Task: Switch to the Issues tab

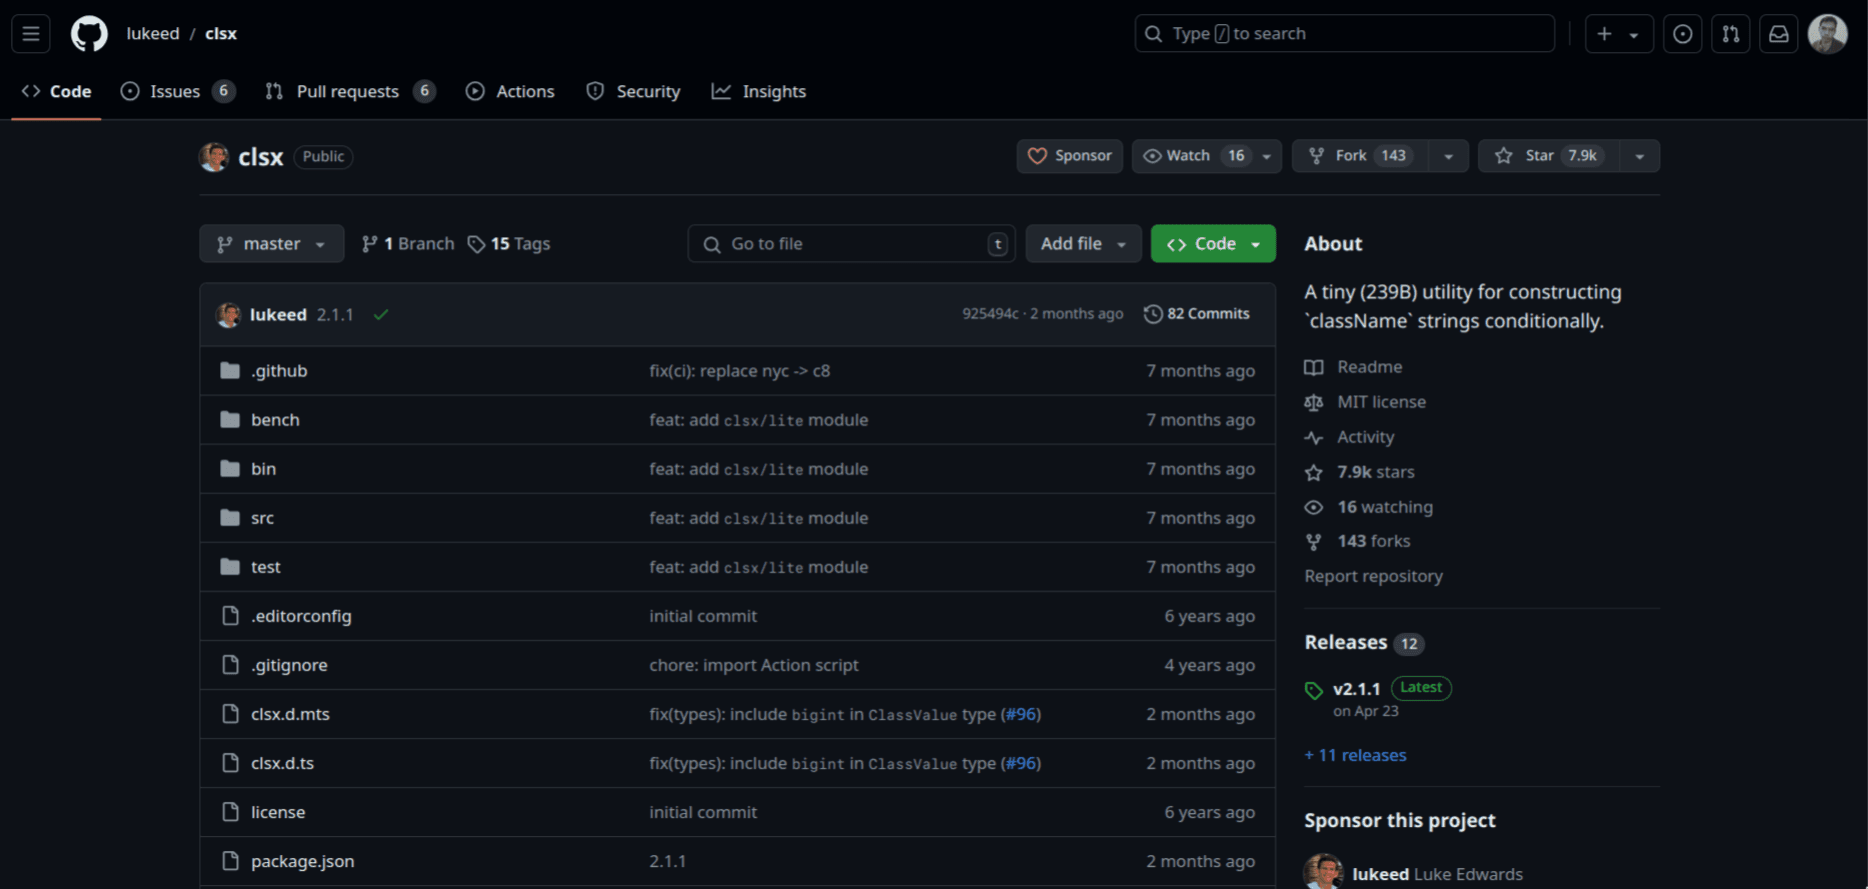Action: click(x=177, y=91)
